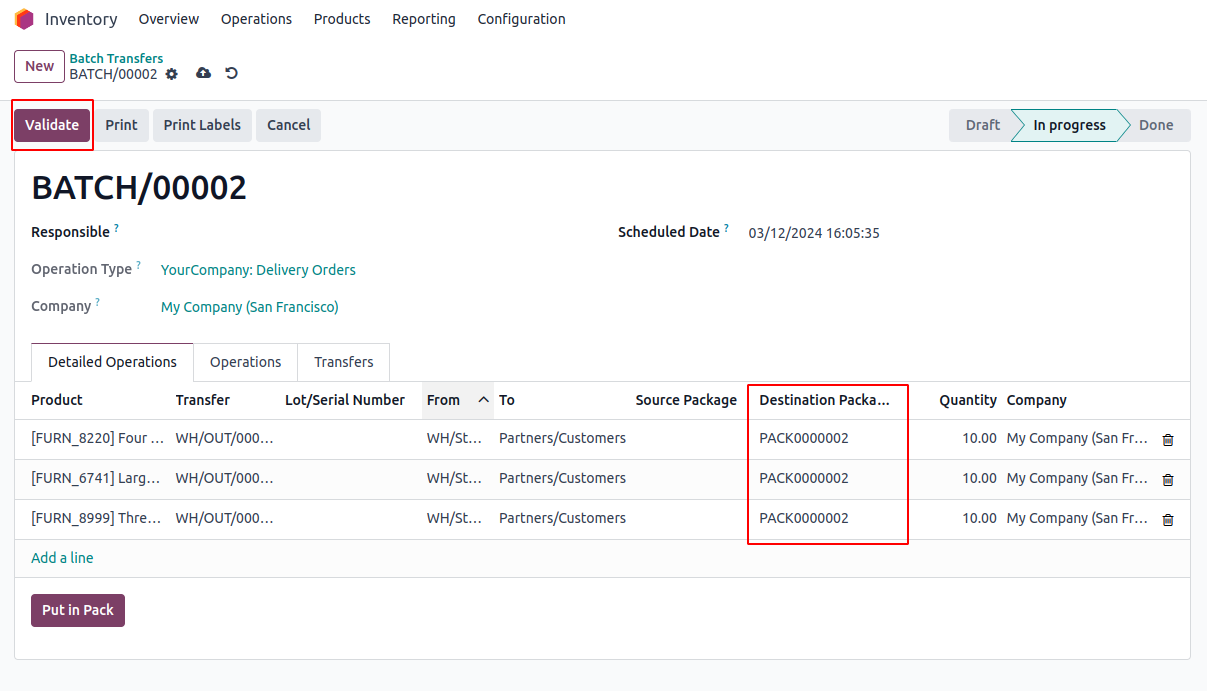Click the Scheduled Date field

pyautogui.click(x=814, y=233)
